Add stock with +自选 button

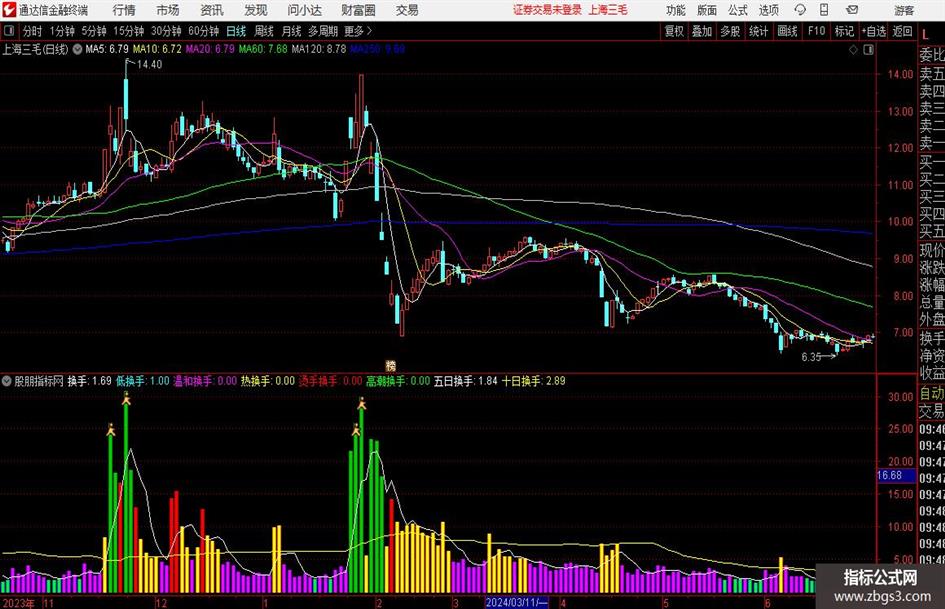pyautogui.click(x=874, y=31)
